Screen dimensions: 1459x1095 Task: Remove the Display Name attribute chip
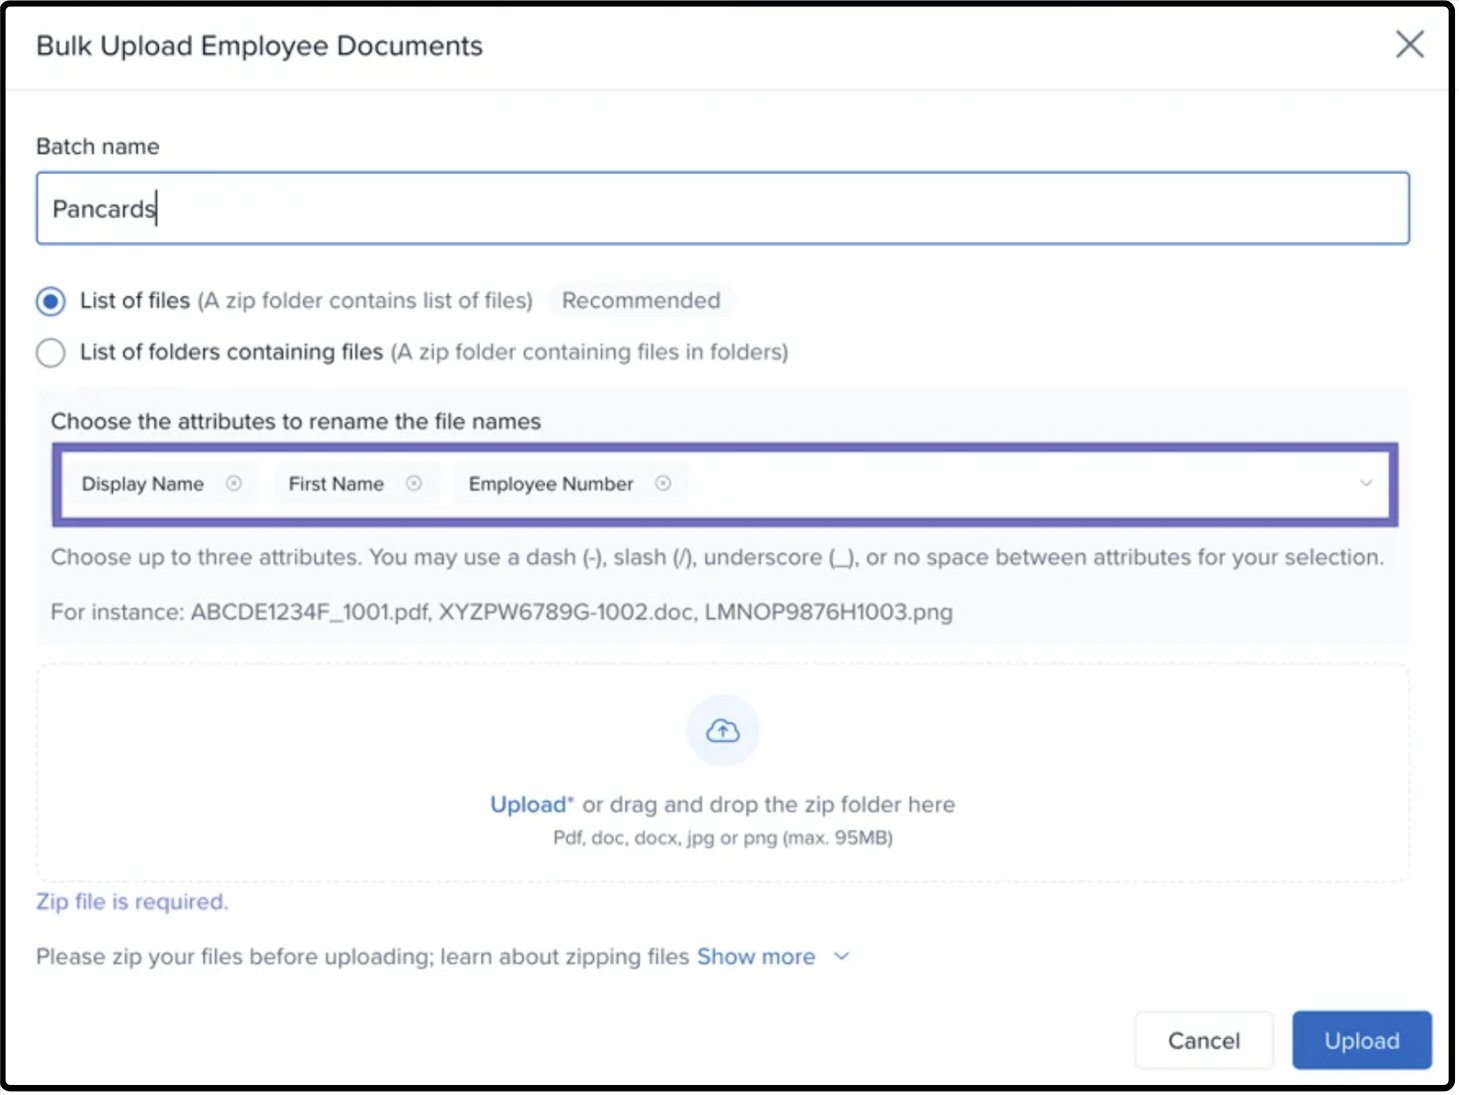click(x=234, y=484)
